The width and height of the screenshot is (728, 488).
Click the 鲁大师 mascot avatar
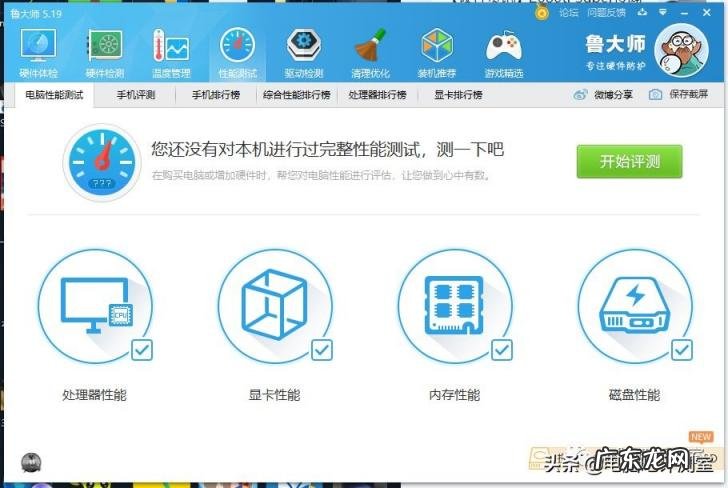click(681, 50)
